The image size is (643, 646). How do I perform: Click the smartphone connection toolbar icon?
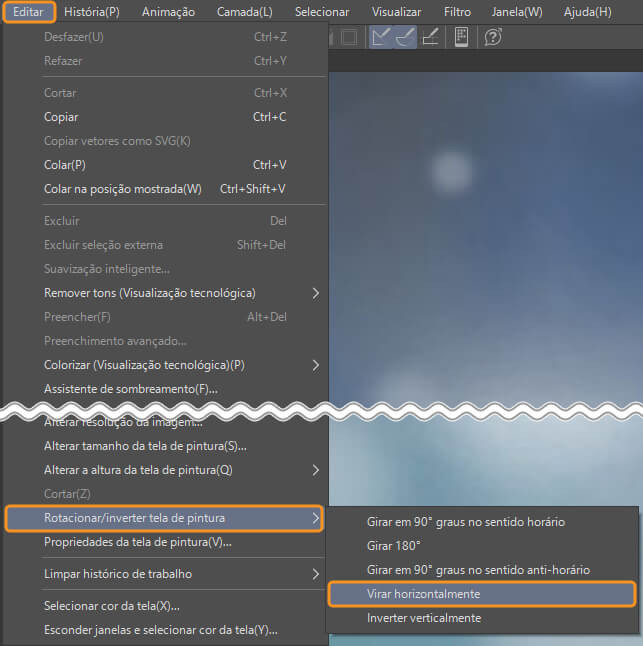[x=461, y=37]
